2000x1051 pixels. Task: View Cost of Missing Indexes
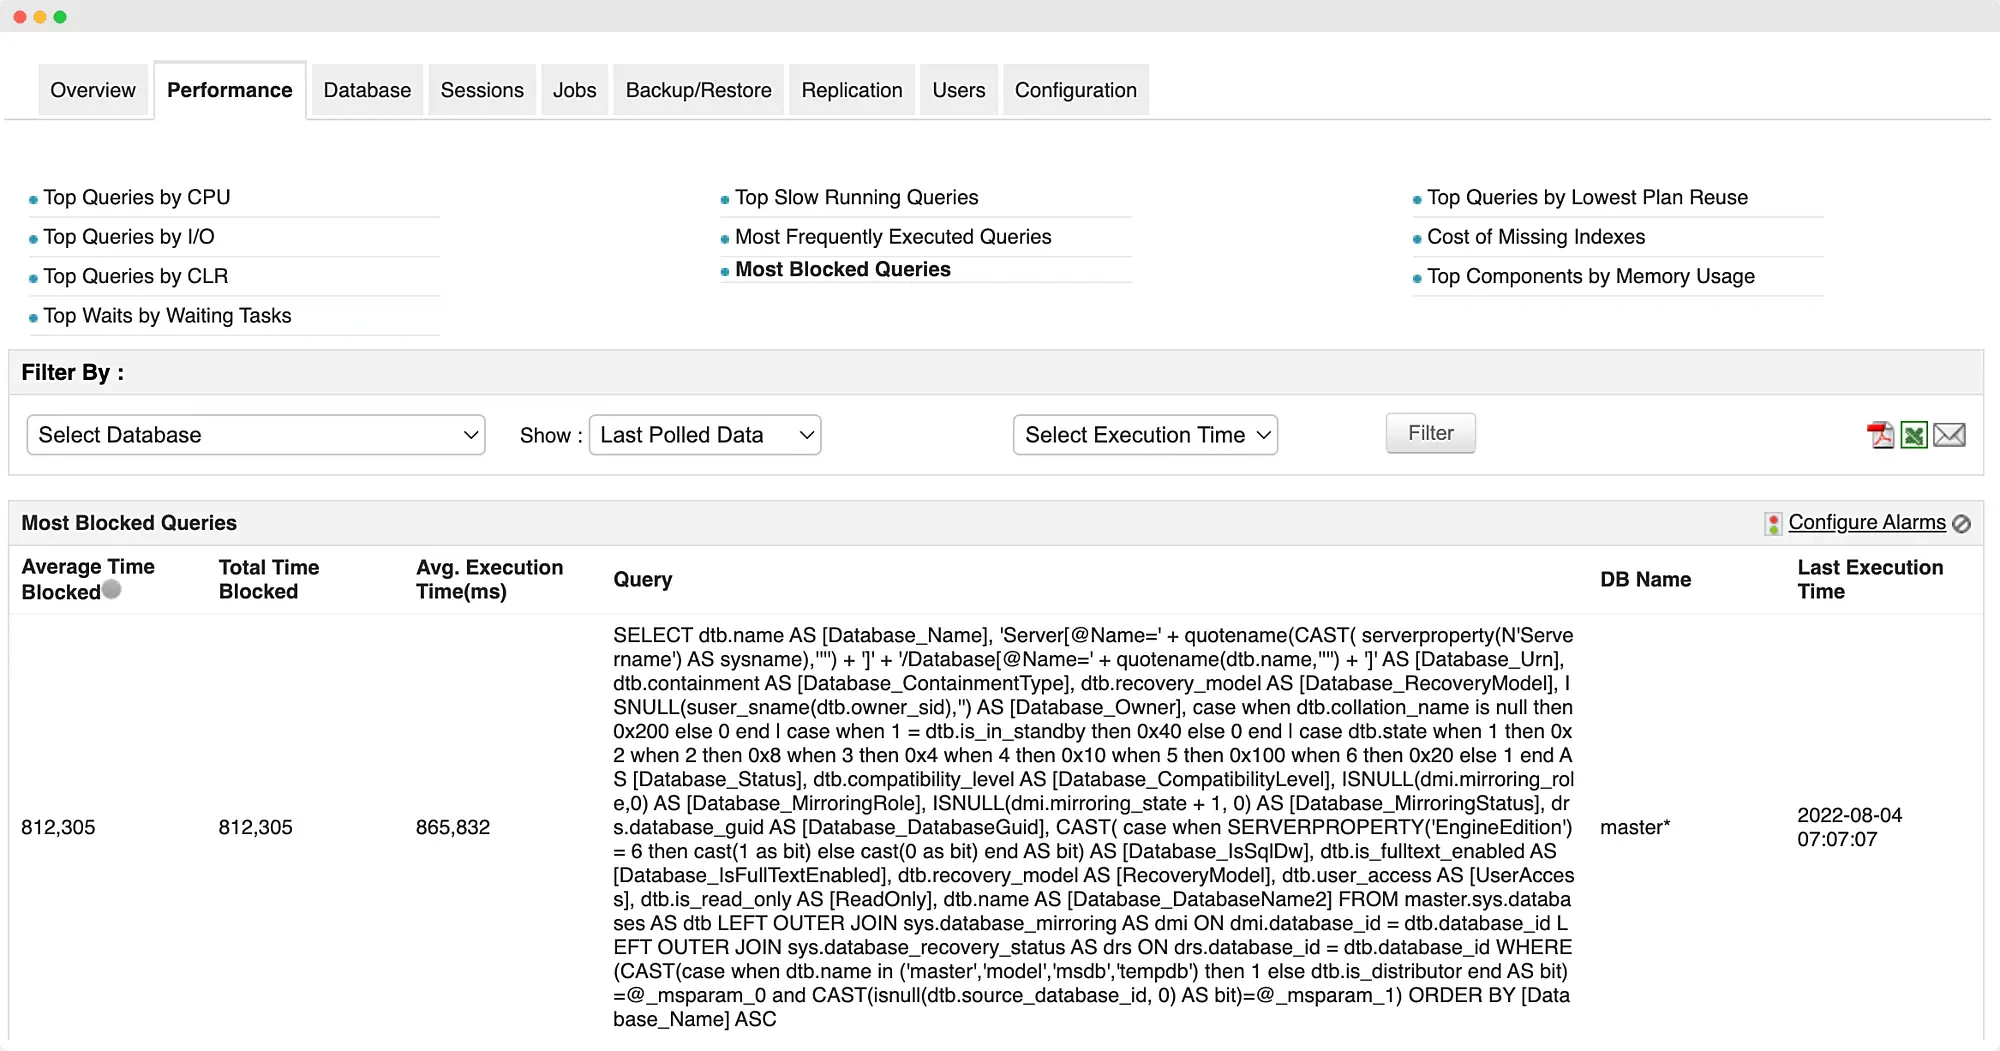tap(1536, 237)
